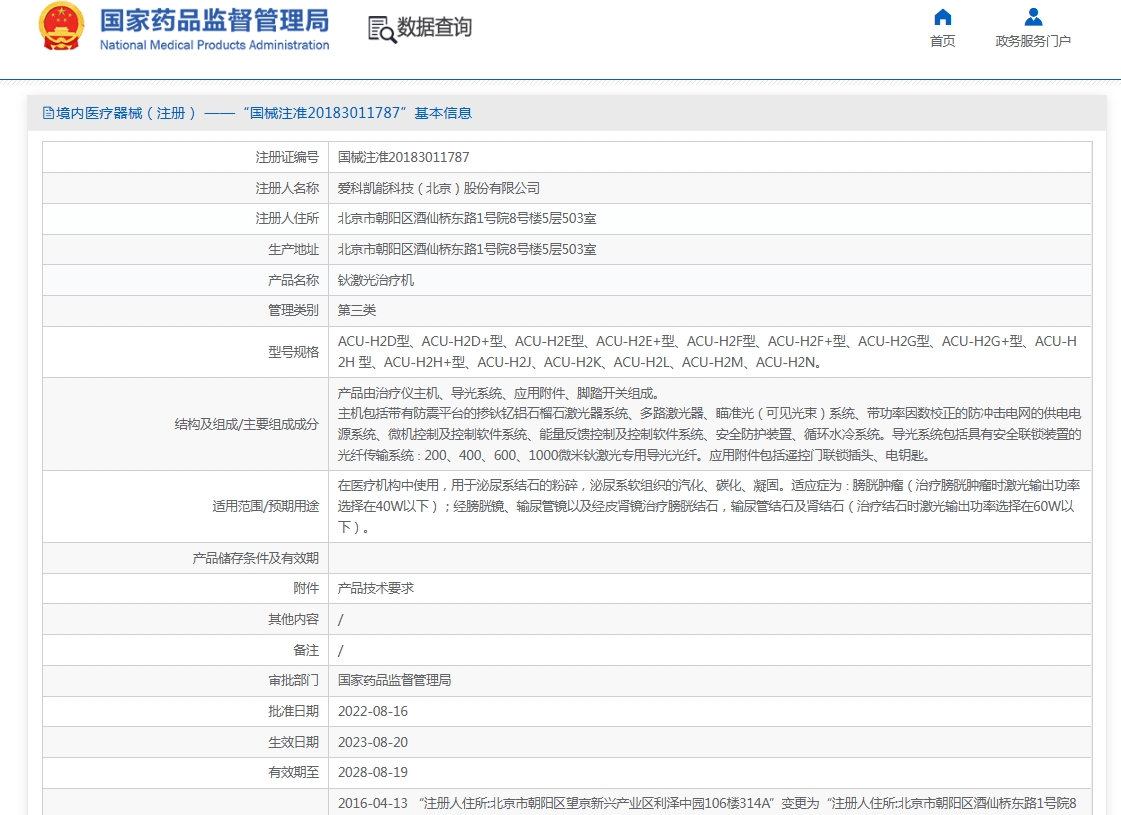Viewport: 1121px width, 815px height.
Task: Click 国家药品监督管理局 site title
Action: coord(214,21)
